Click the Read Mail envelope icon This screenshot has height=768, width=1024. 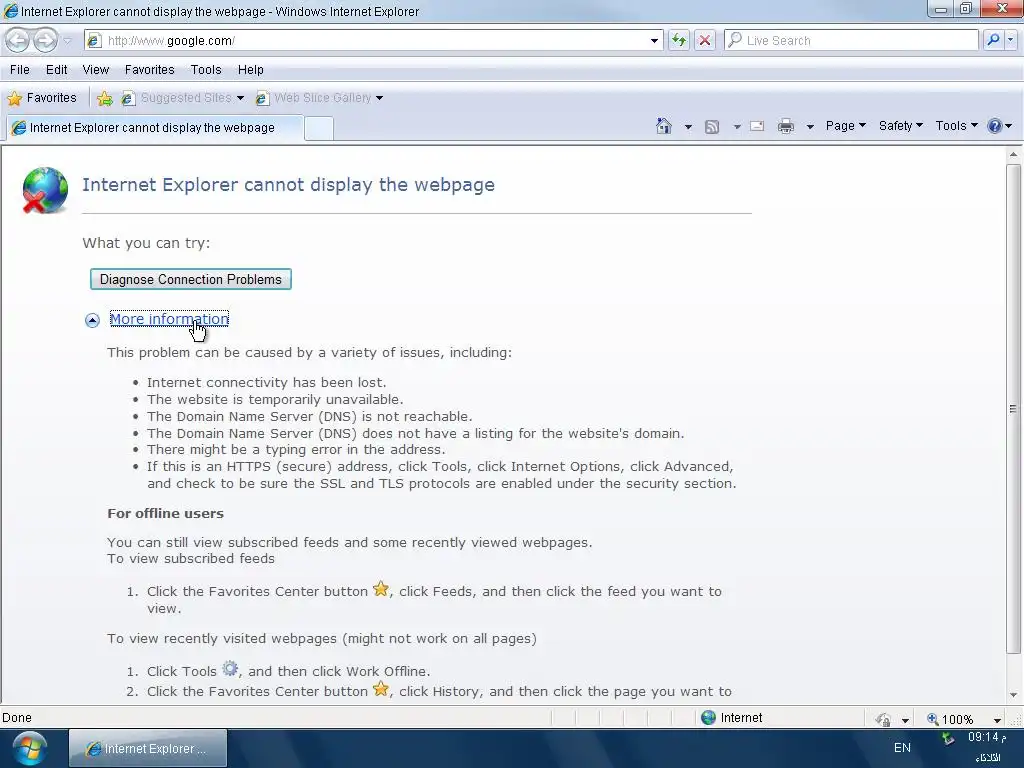[x=757, y=126]
